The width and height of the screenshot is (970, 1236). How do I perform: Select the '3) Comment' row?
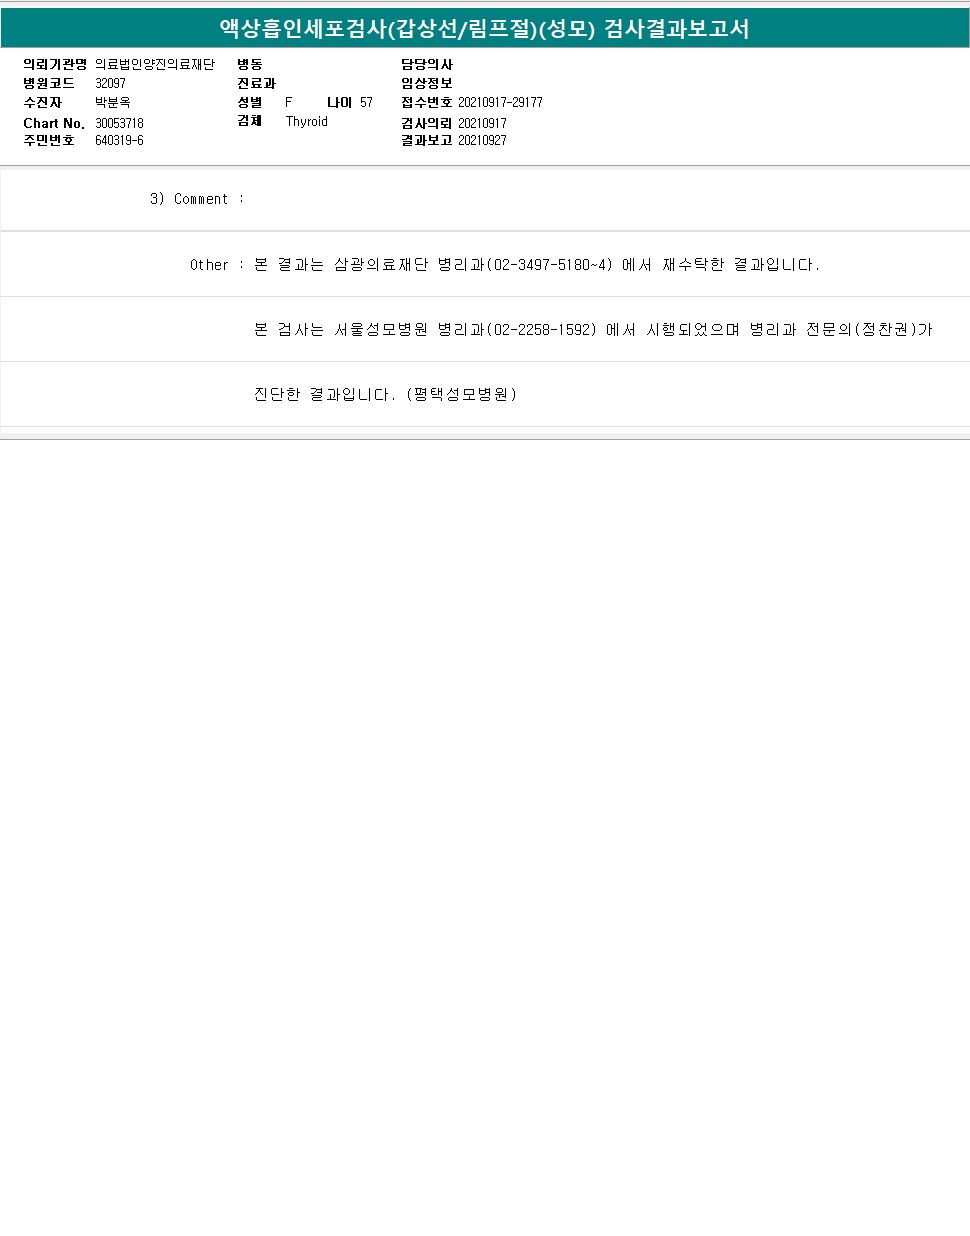485,200
